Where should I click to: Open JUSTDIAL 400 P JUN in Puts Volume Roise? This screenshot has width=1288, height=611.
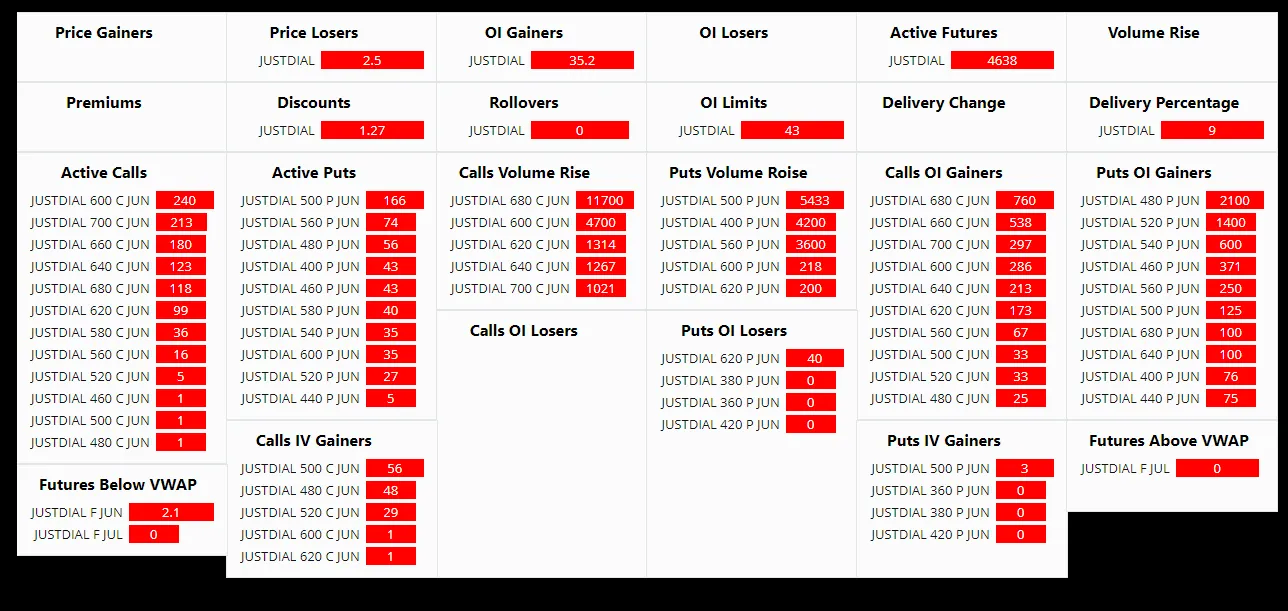pos(720,222)
